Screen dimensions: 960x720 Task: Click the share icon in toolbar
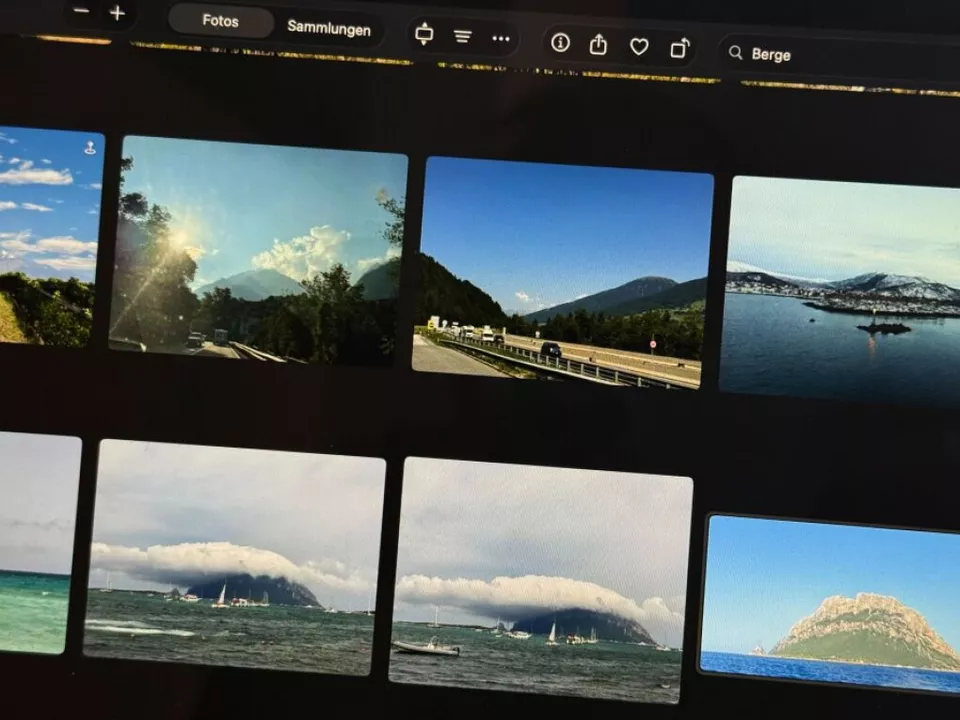[598, 45]
